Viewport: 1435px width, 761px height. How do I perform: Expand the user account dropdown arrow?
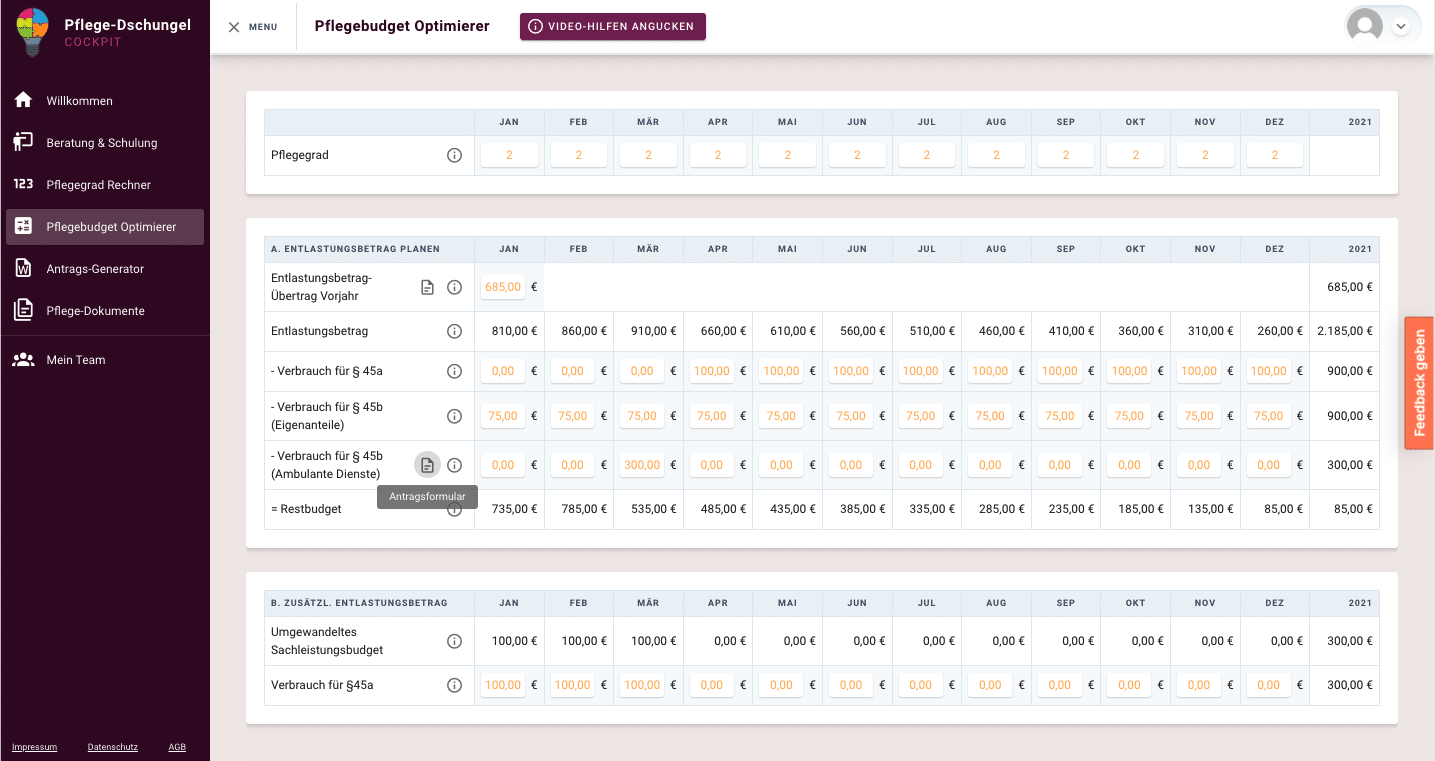click(1400, 27)
